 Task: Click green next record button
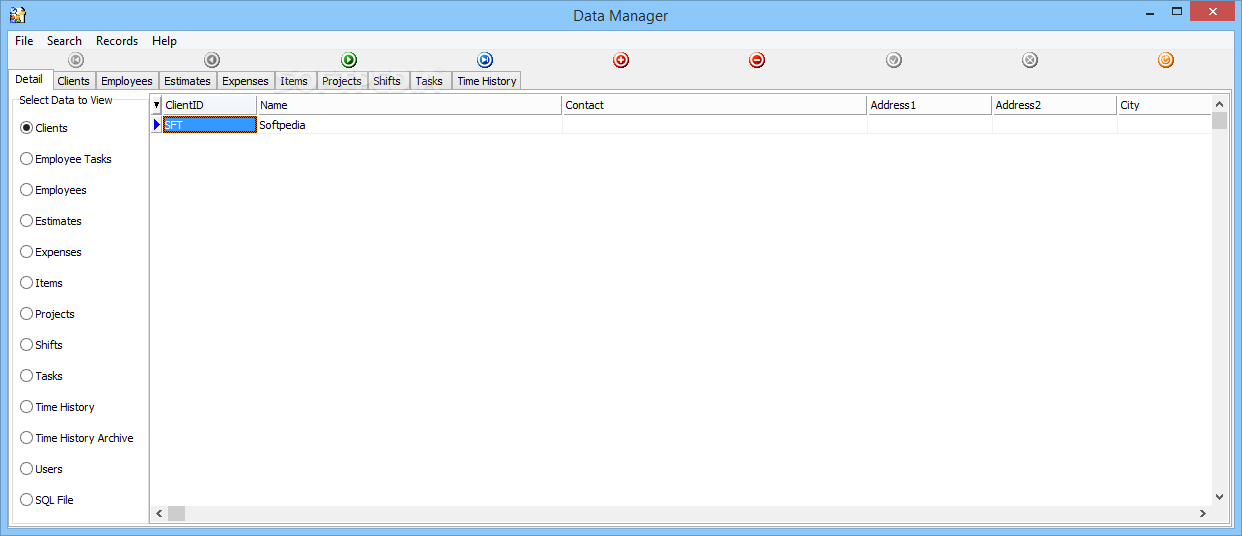coord(349,60)
